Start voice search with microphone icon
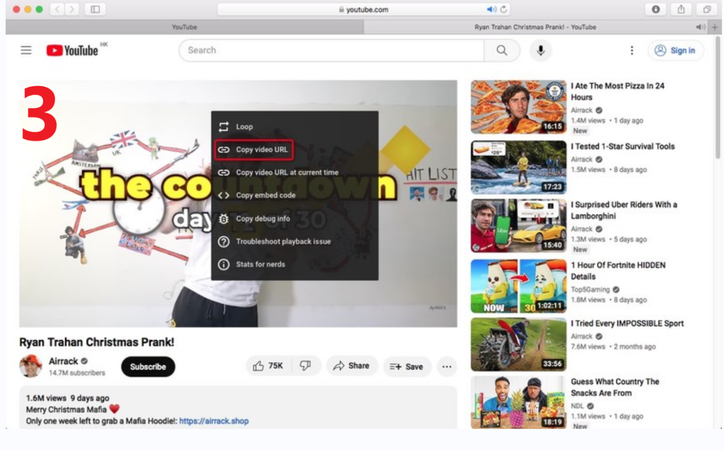 [x=541, y=50]
